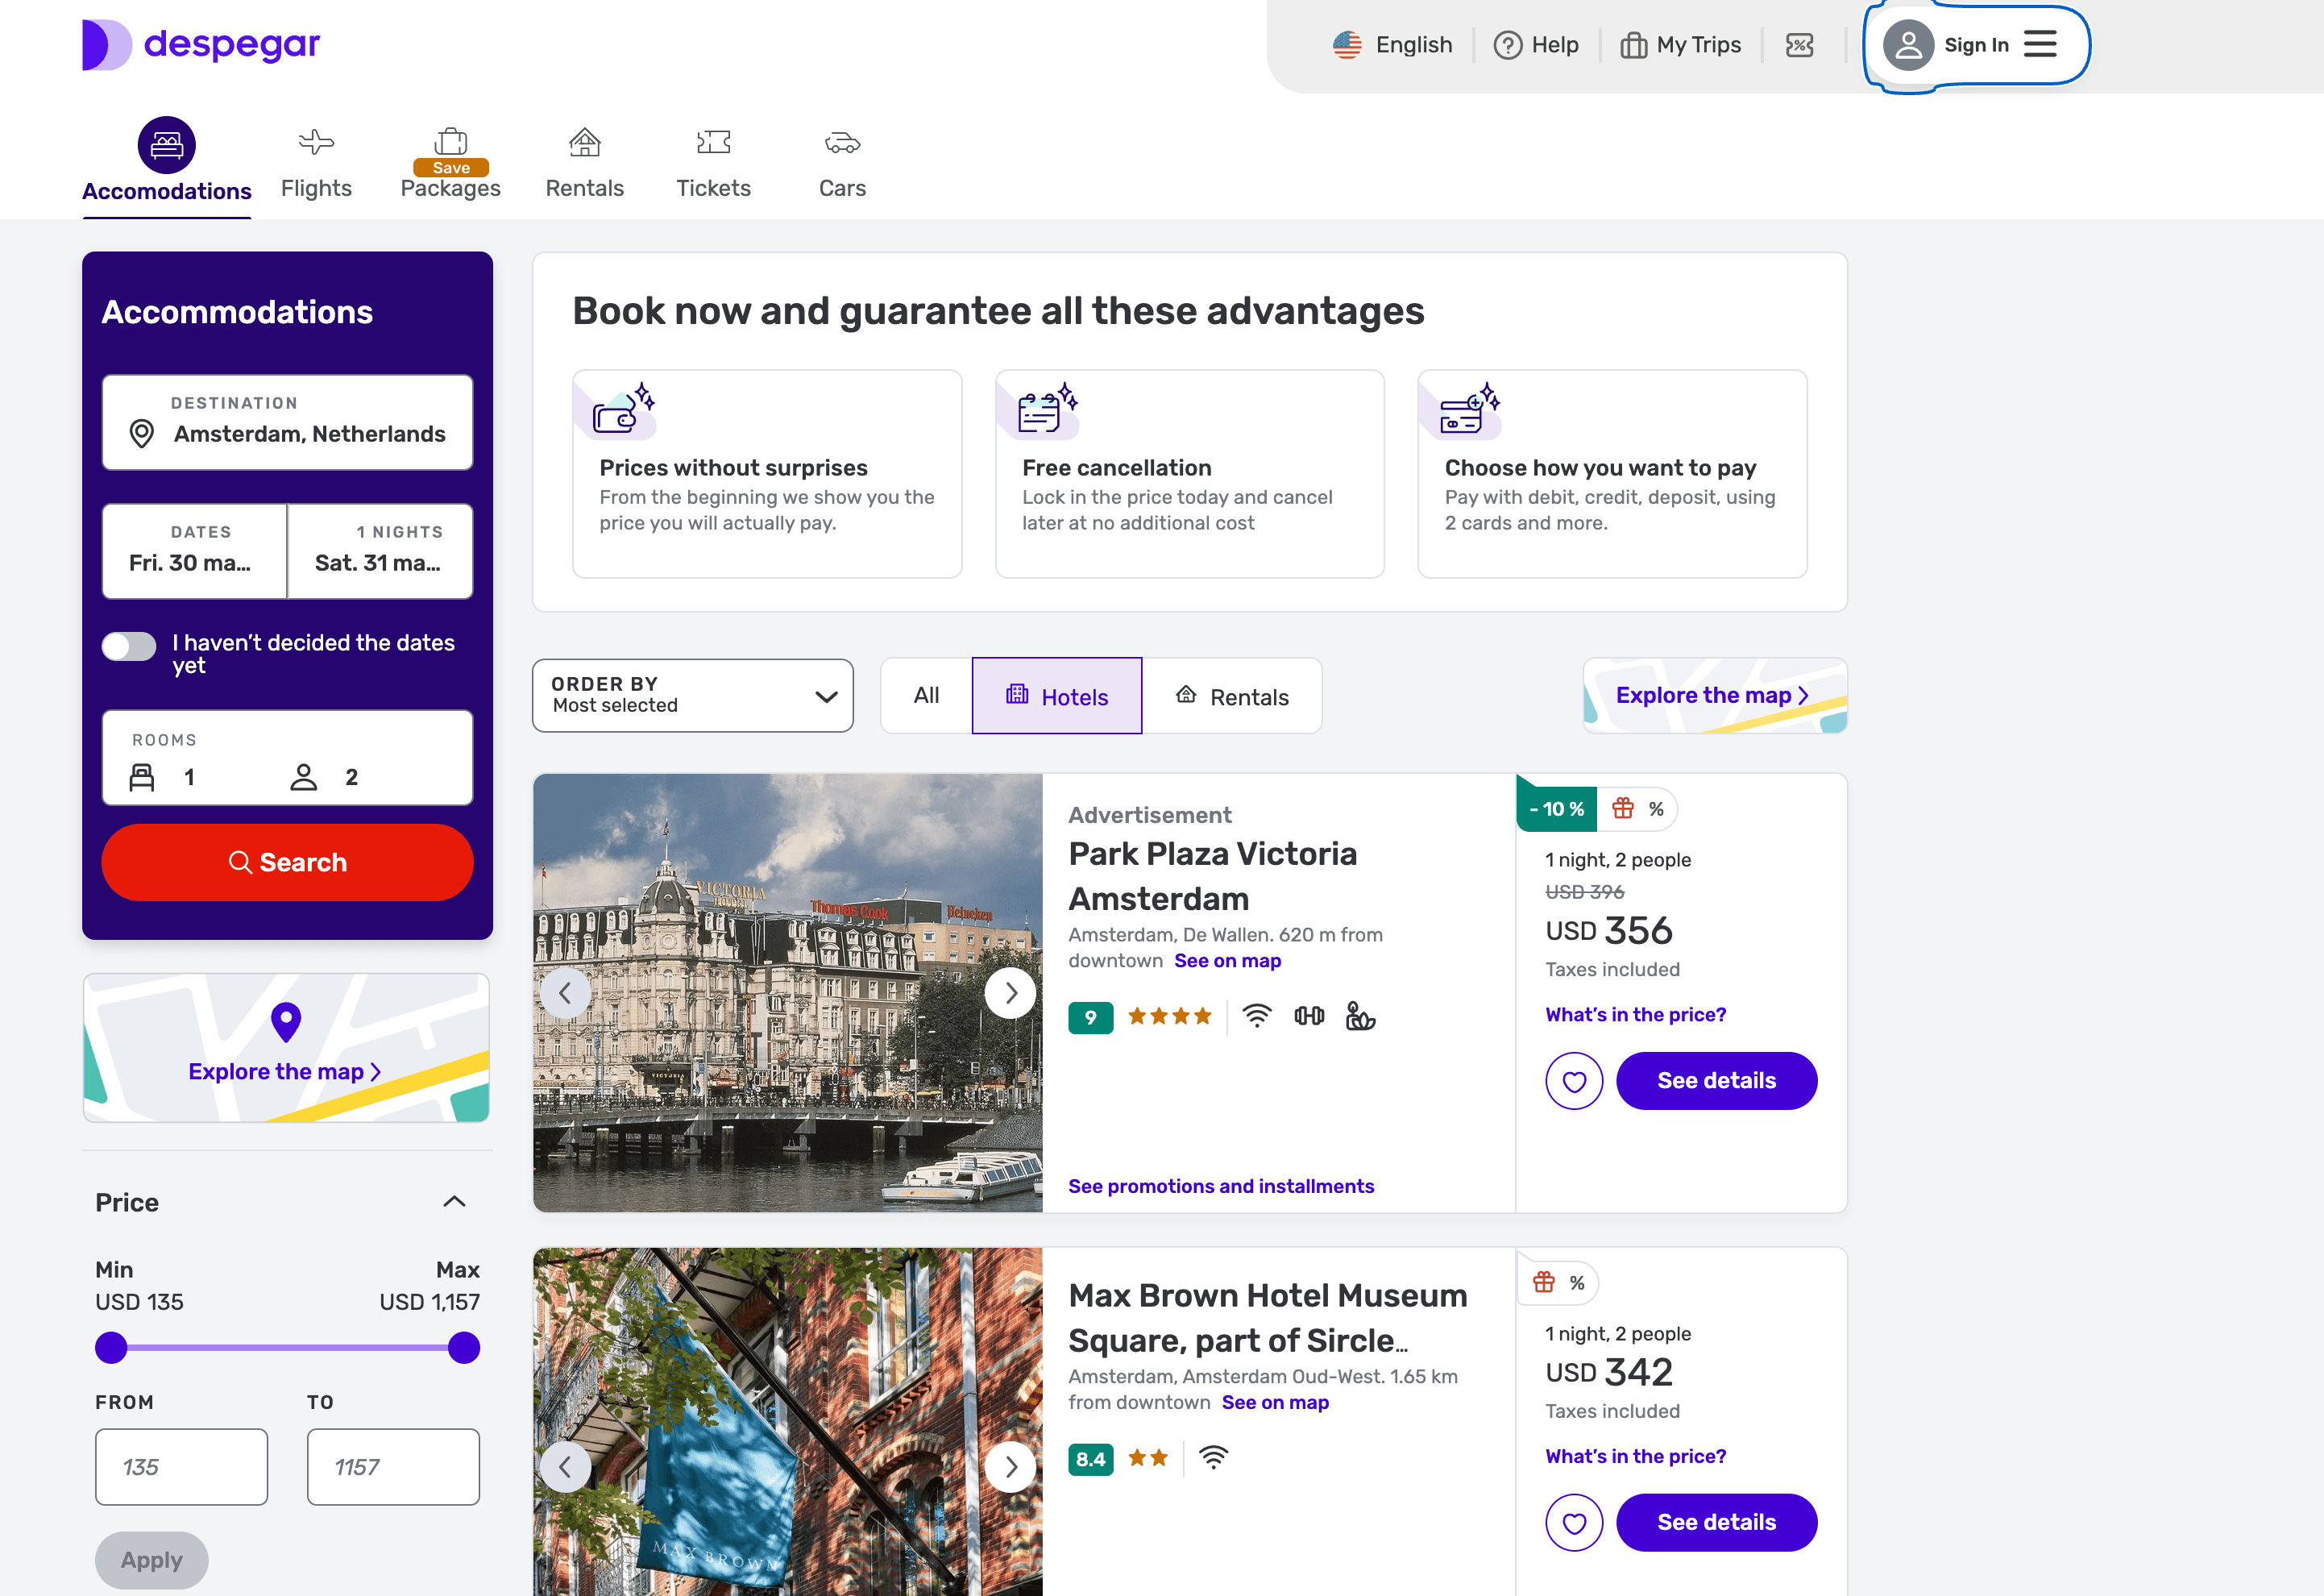Favorite the Max Brown Hotel heart icon
Screen dimensions: 2324x1596
pos(1574,1523)
